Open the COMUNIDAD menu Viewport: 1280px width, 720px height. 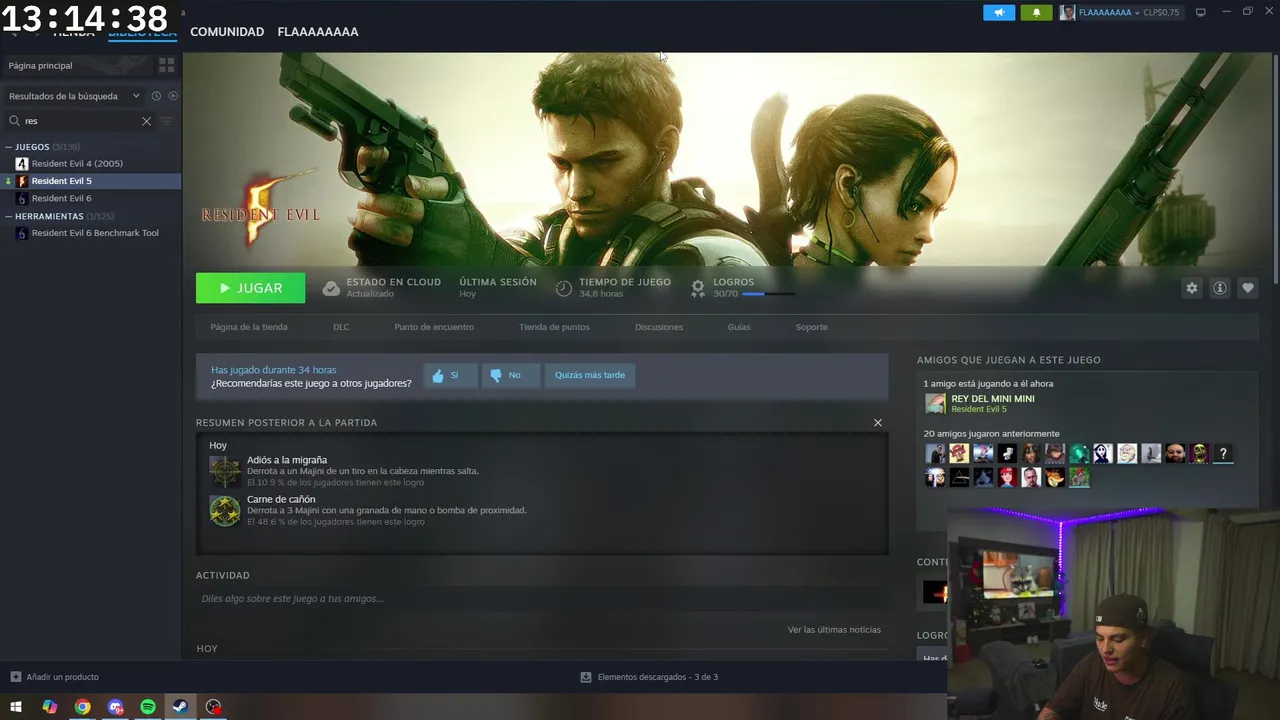pyautogui.click(x=227, y=32)
